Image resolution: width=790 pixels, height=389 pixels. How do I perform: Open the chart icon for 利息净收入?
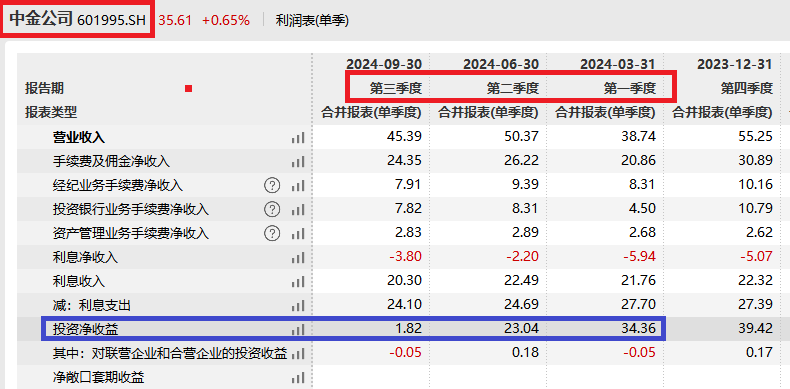(298, 258)
